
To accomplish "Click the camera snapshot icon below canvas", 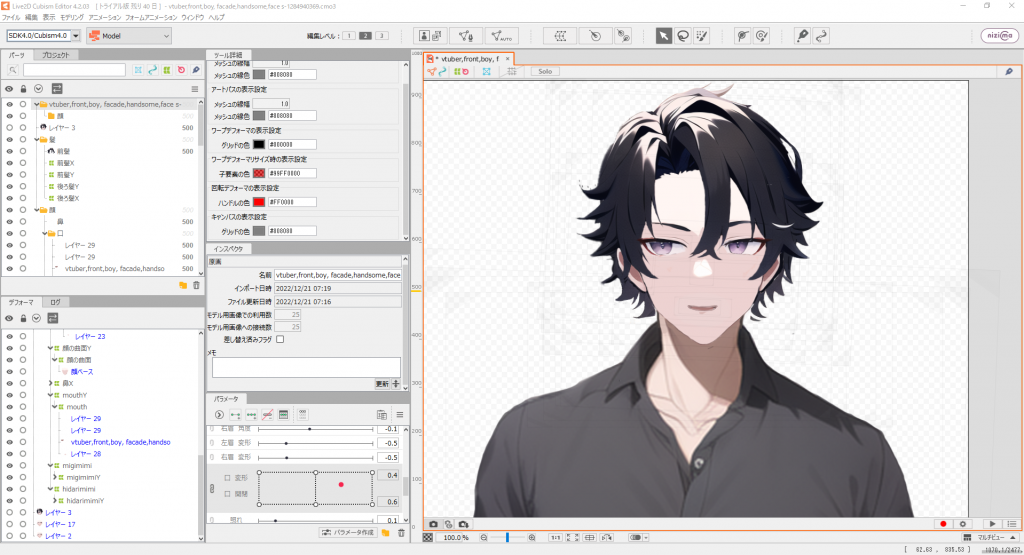I will tap(433, 524).
